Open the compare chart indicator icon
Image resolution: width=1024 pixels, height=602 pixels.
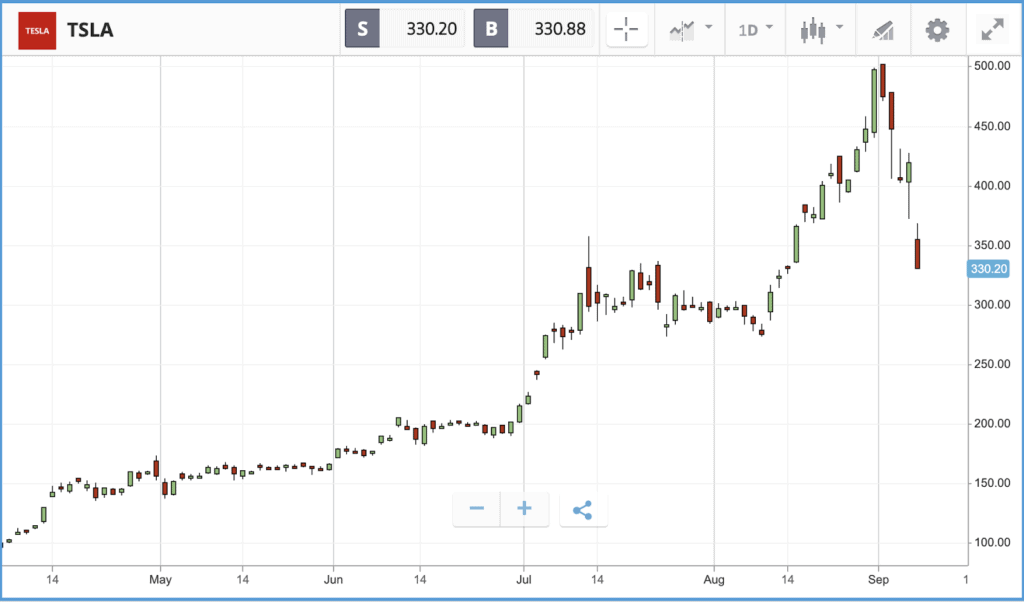682,30
